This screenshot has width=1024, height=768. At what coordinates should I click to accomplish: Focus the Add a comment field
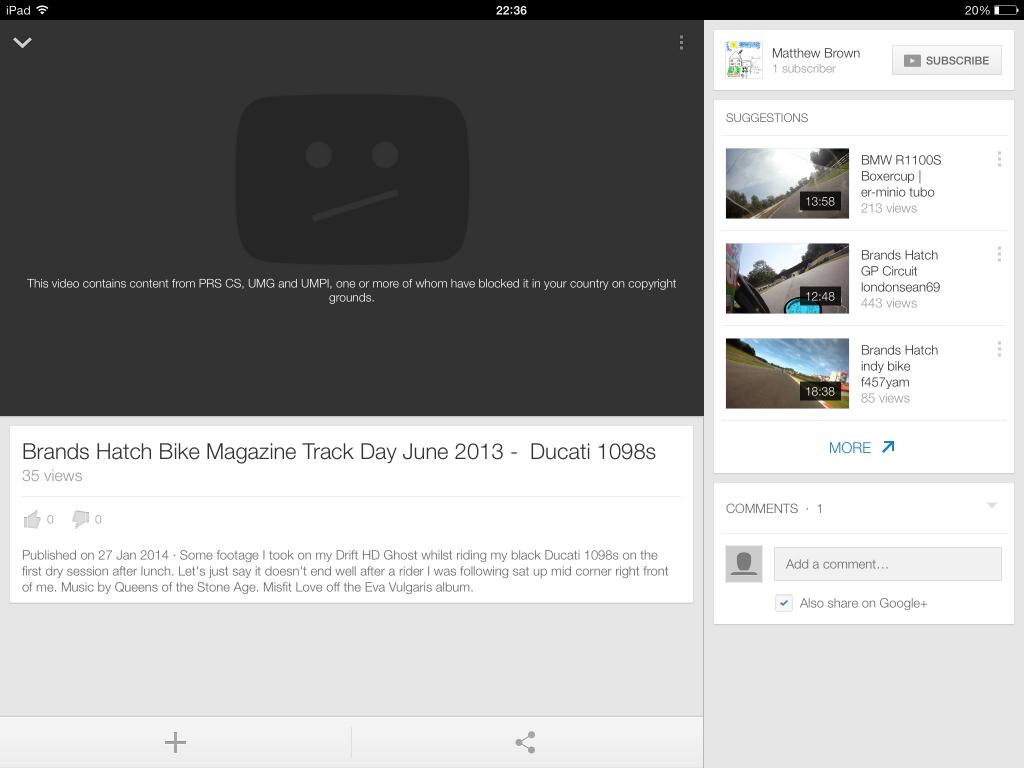click(x=888, y=564)
